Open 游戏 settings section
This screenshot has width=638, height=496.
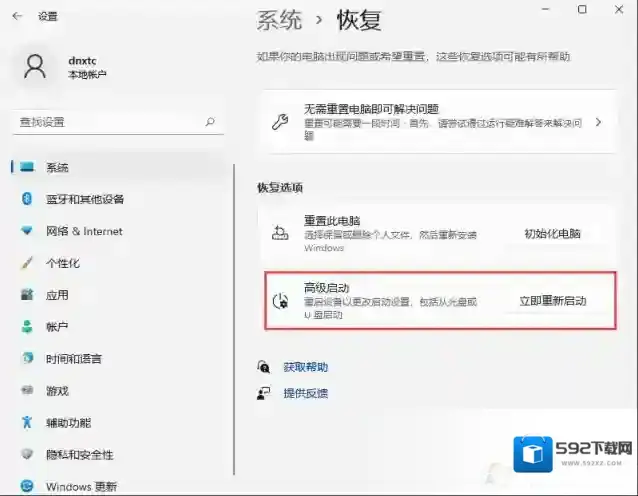(57, 391)
